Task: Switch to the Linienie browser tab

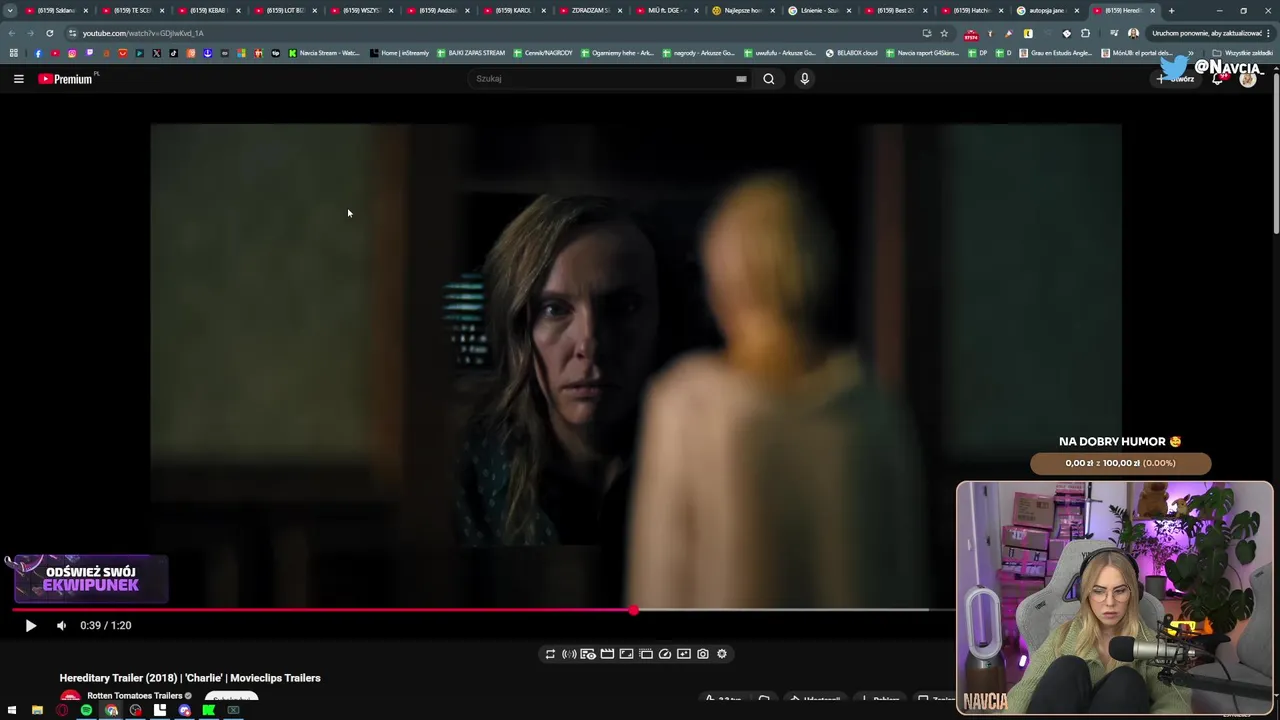Action: [x=818, y=11]
